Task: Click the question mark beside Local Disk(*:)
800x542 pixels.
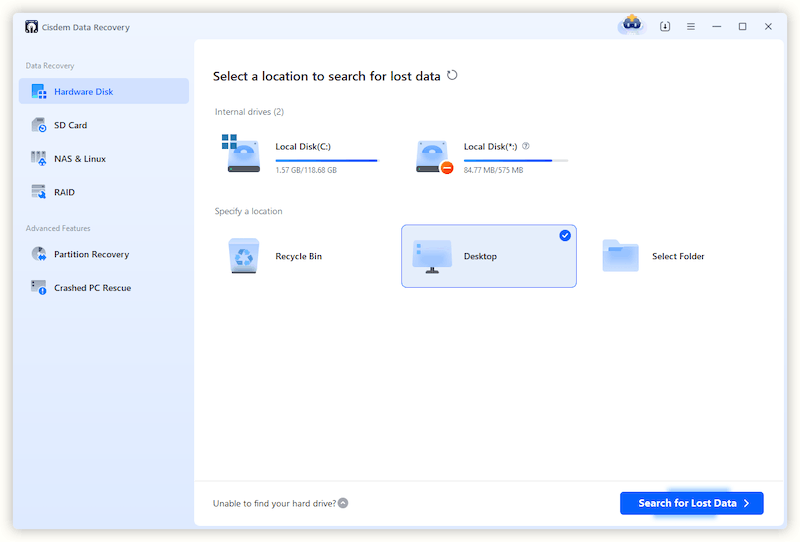Action: click(x=526, y=146)
